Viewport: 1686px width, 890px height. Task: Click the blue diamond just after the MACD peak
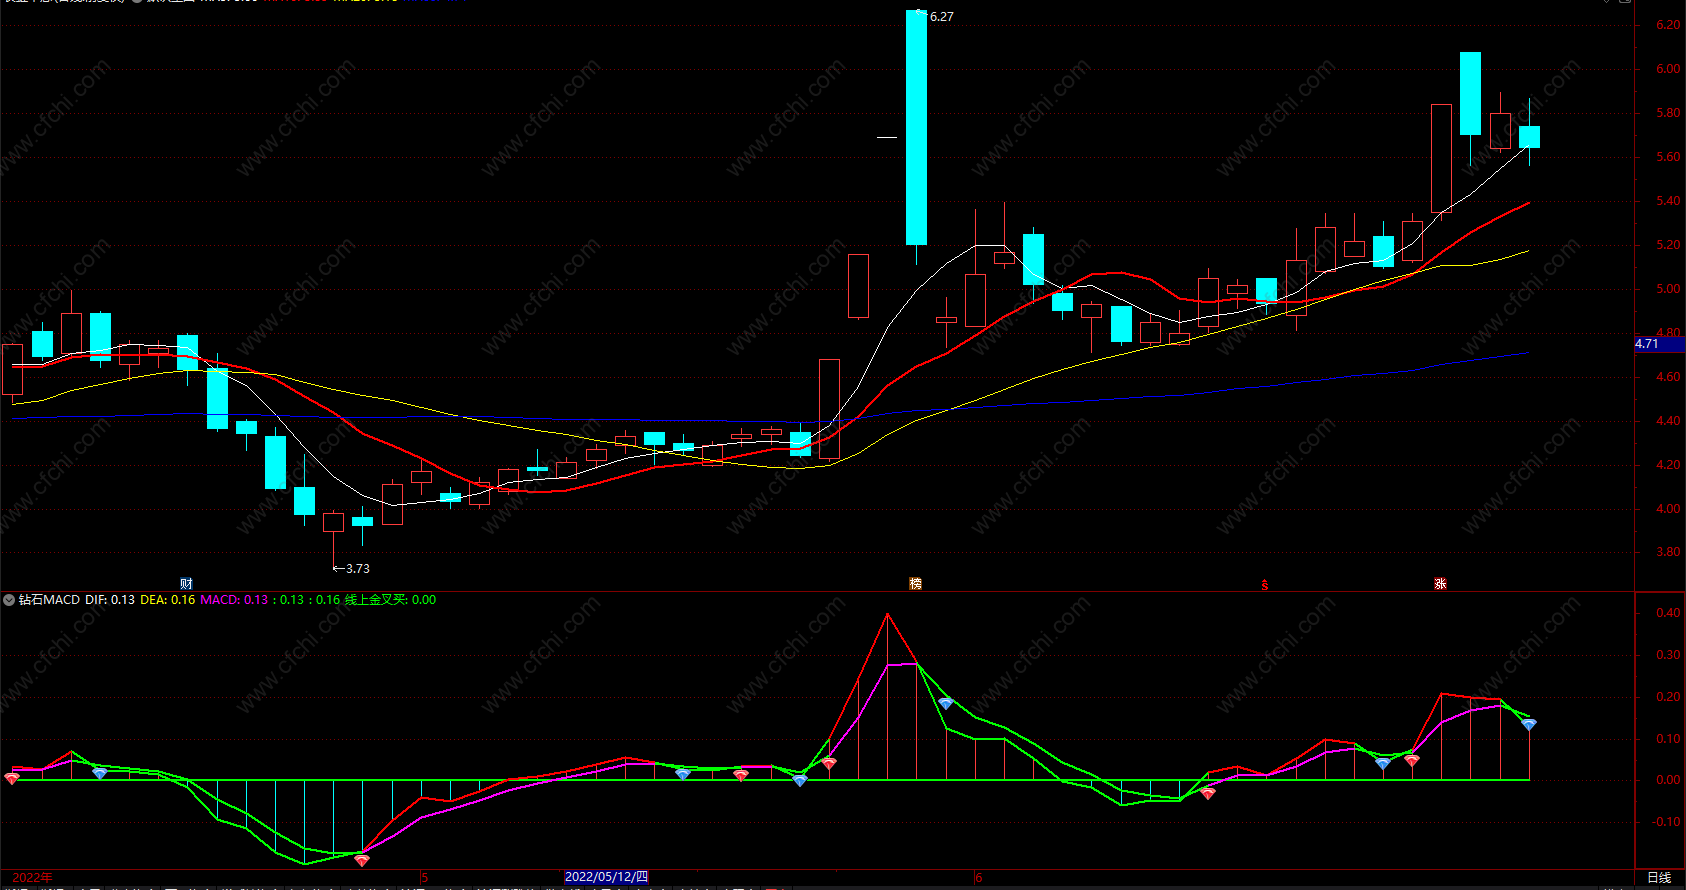tap(945, 704)
